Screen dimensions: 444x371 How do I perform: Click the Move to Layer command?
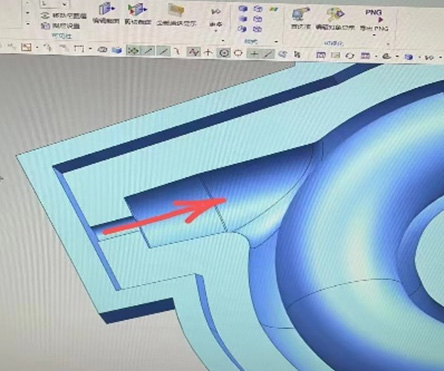pos(64,16)
